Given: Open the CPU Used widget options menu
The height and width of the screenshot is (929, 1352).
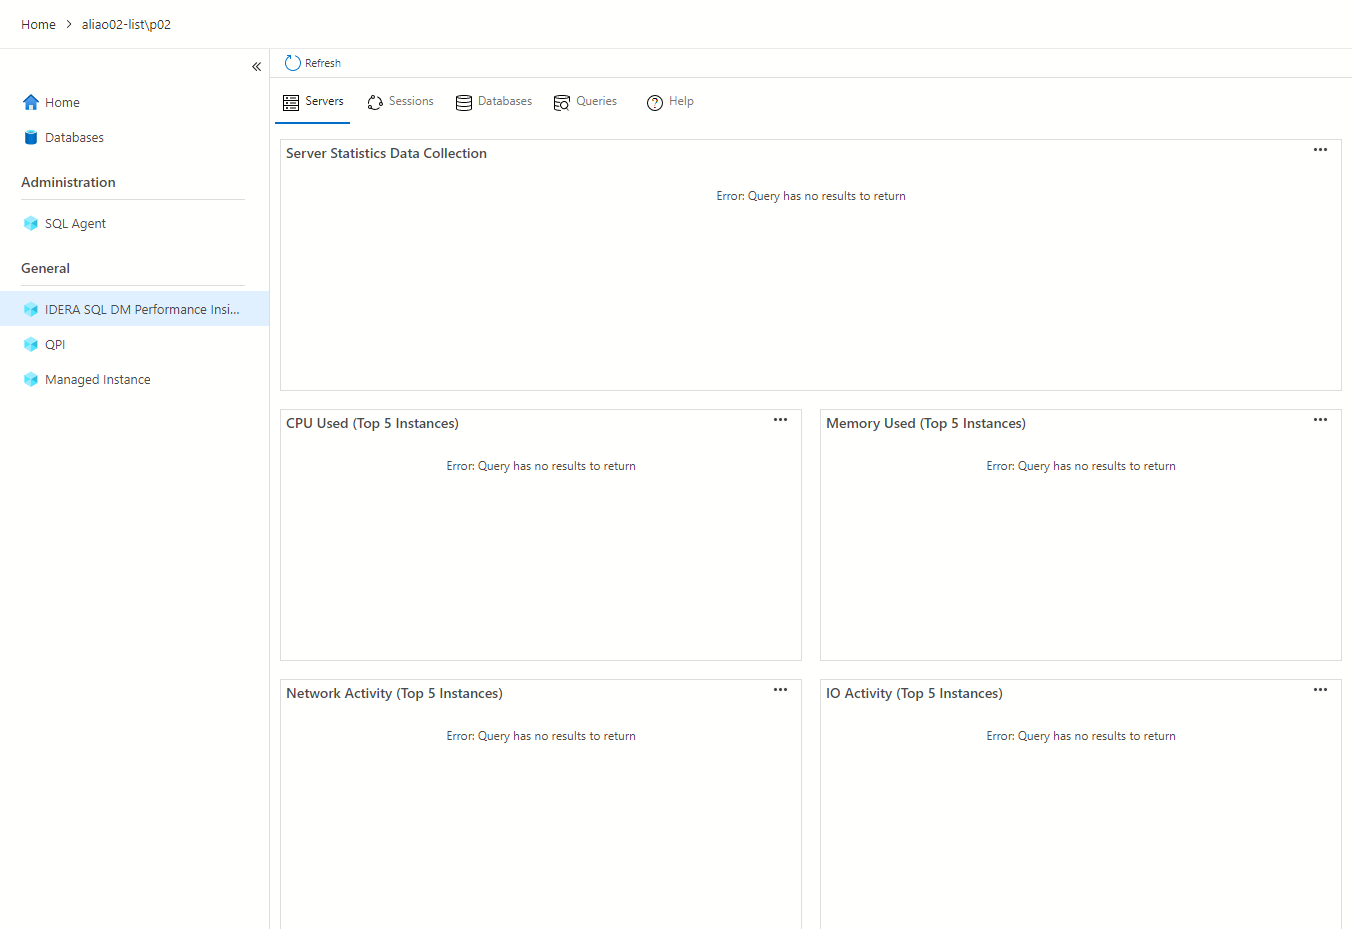Looking at the screenshot, I should tap(780, 419).
